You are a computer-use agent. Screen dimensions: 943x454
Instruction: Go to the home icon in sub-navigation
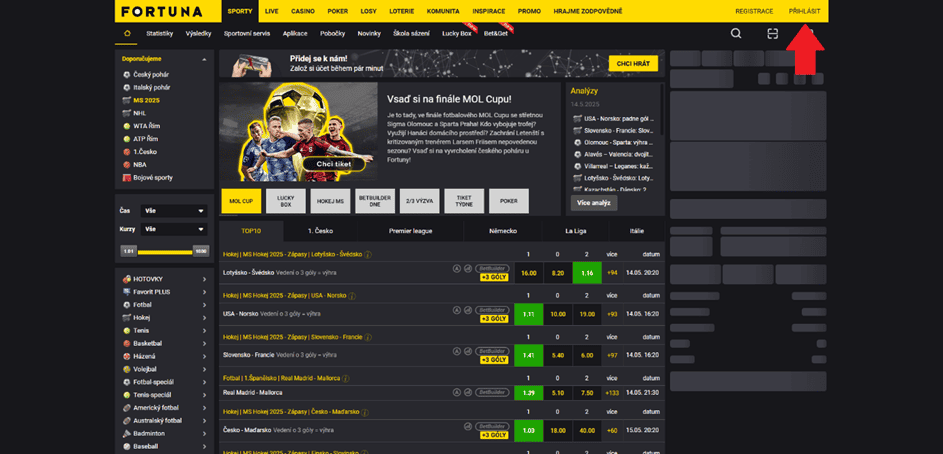click(127, 34)
